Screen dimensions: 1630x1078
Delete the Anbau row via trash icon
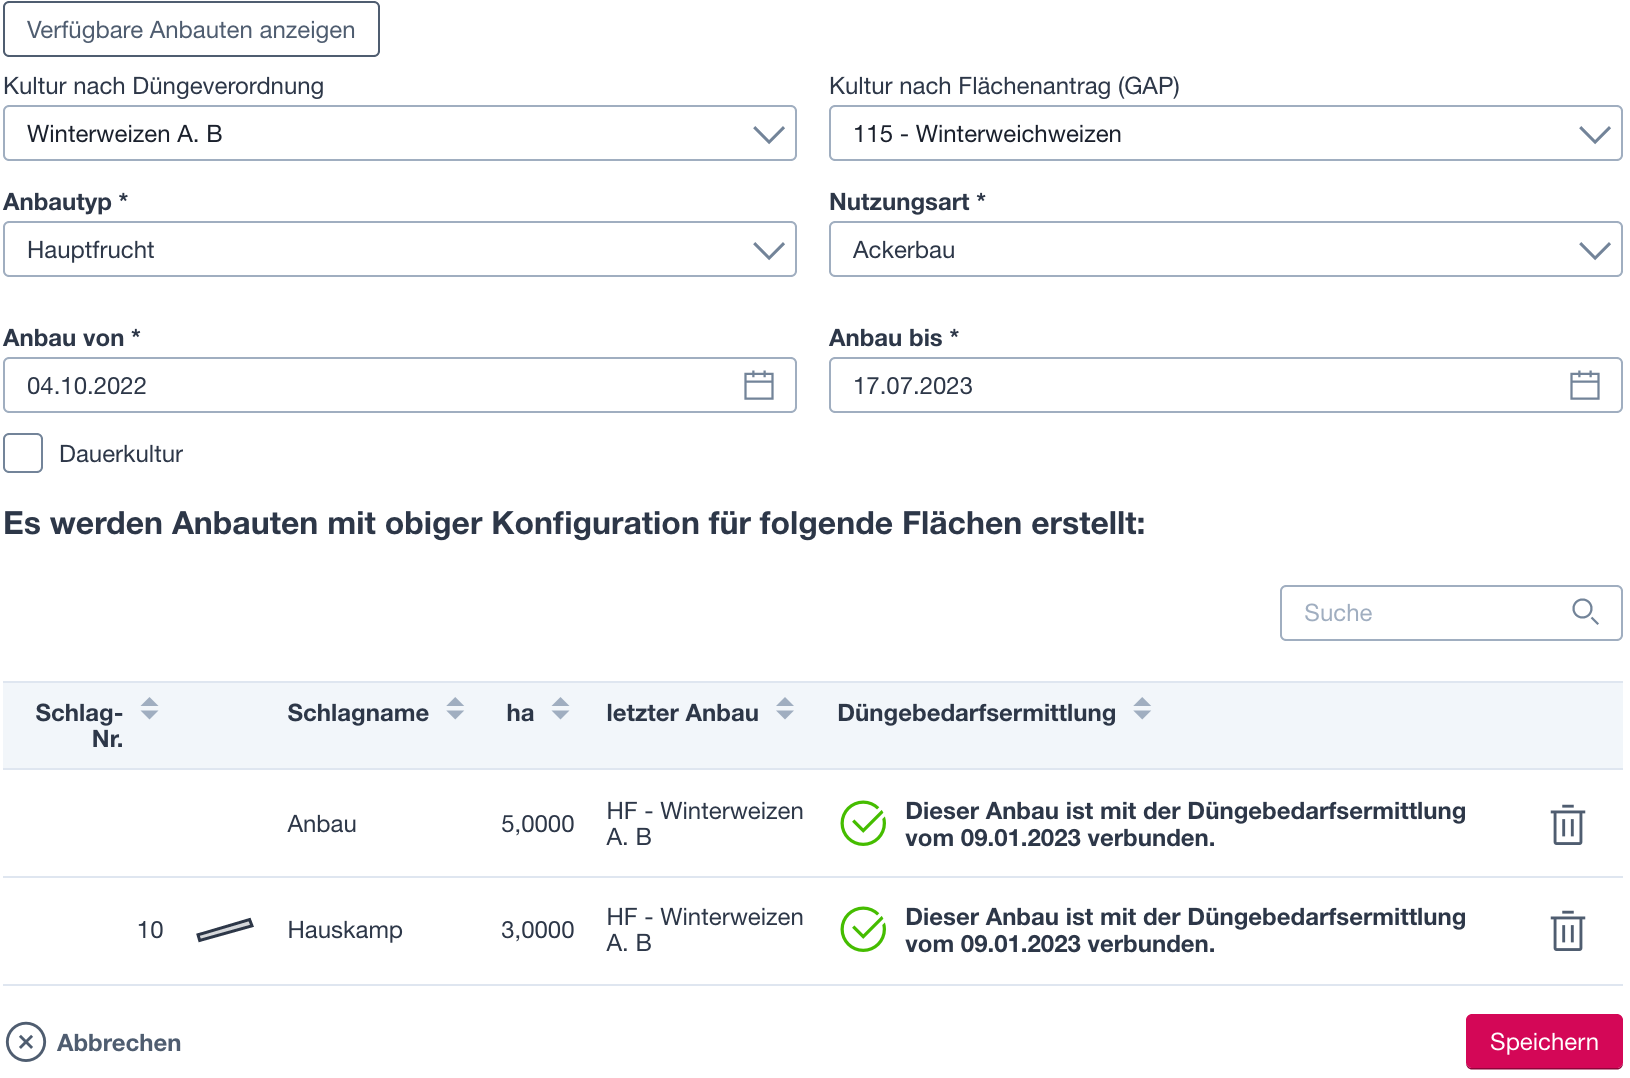coord(1567,825)
